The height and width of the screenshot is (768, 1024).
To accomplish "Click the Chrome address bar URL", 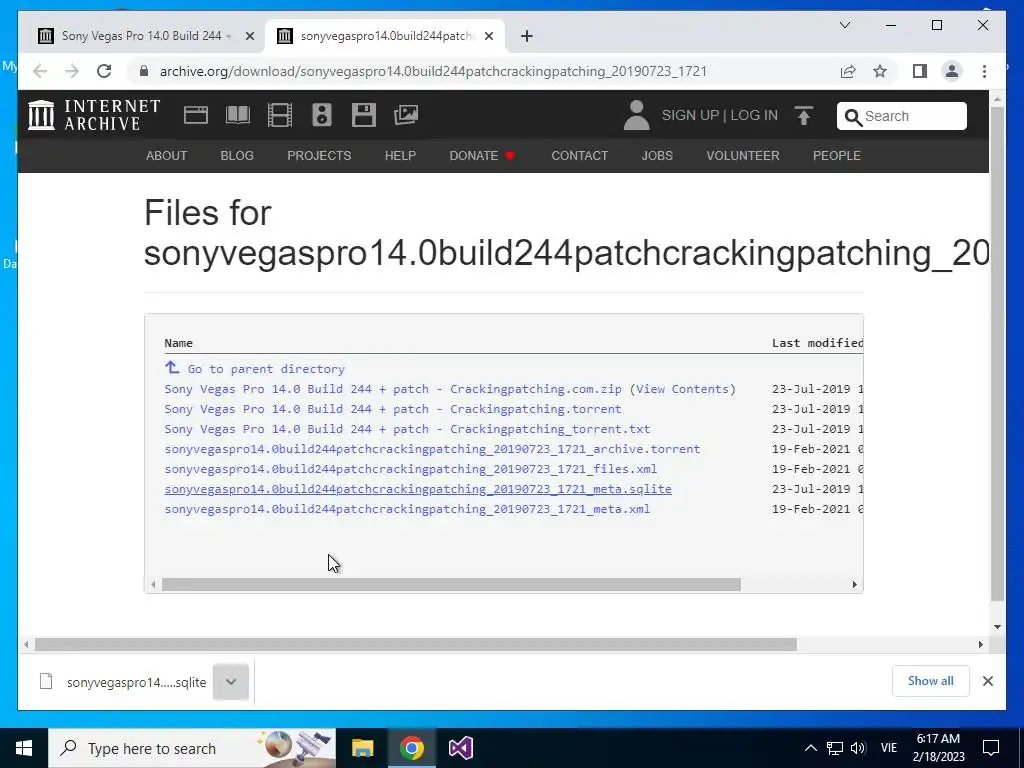I will 433,71.
